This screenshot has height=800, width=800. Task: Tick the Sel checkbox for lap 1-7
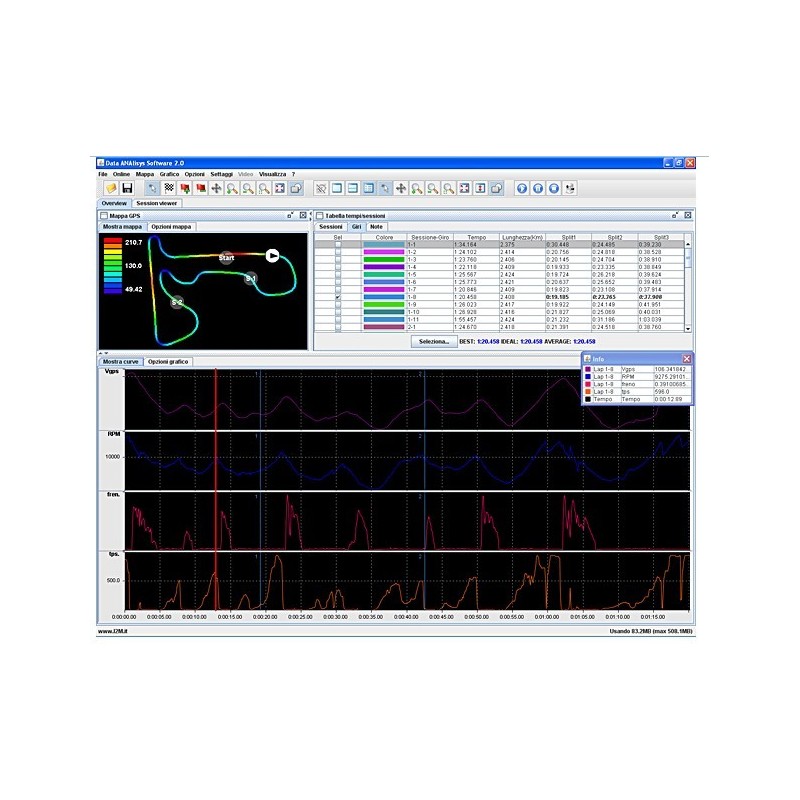338,289
